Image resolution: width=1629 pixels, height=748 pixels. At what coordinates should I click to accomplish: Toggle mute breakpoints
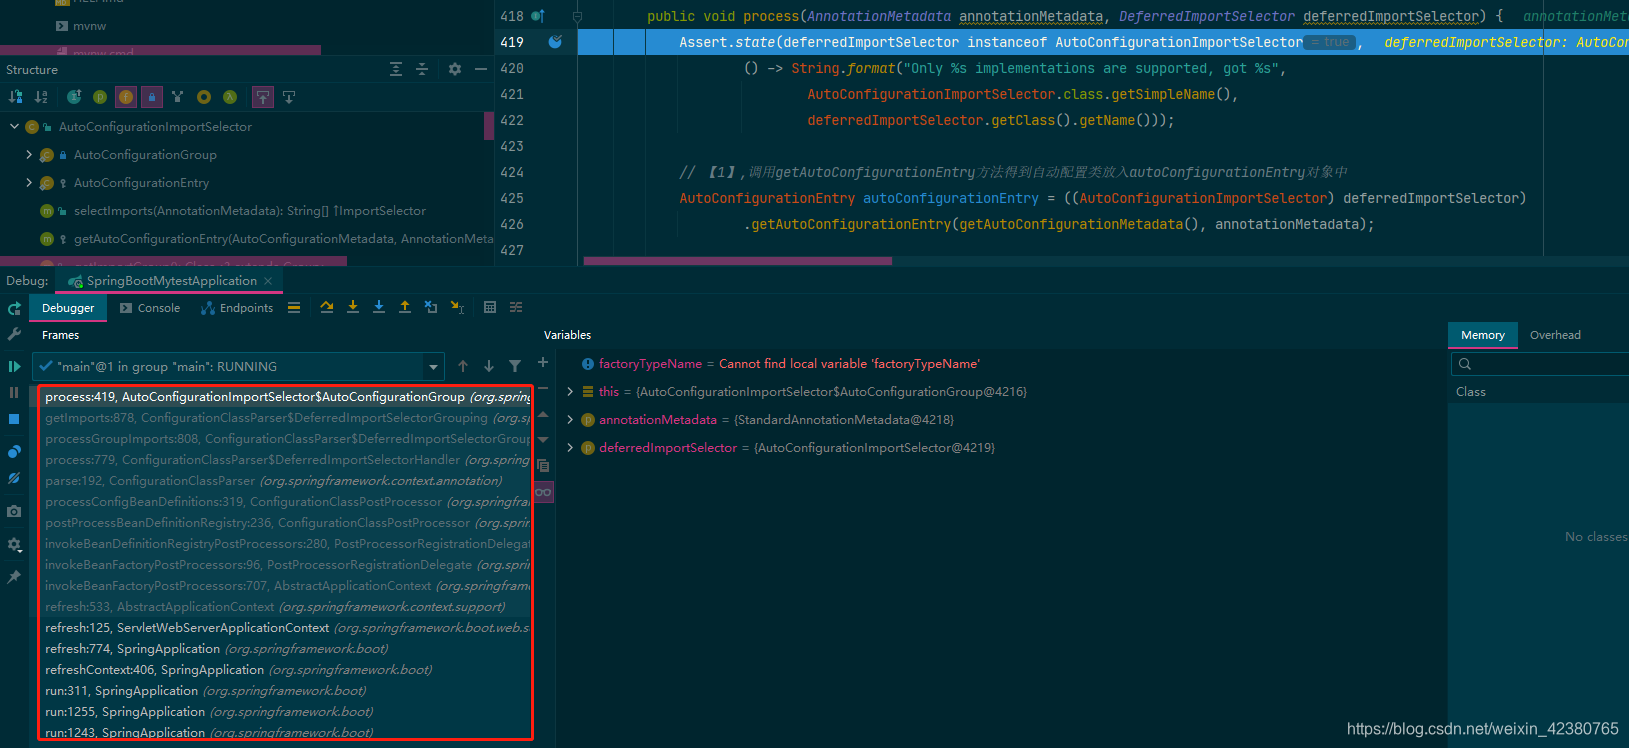click(x=14, y=478)
